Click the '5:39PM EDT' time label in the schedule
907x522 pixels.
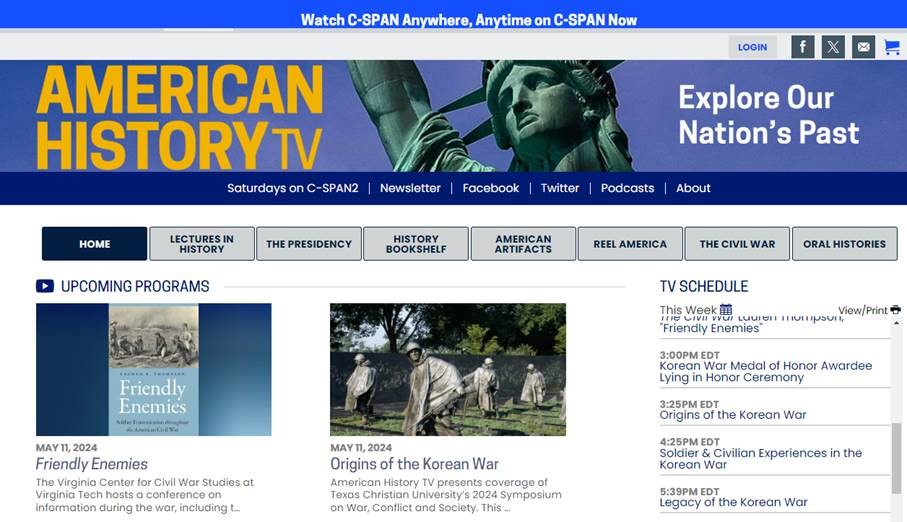coord(690,491)
